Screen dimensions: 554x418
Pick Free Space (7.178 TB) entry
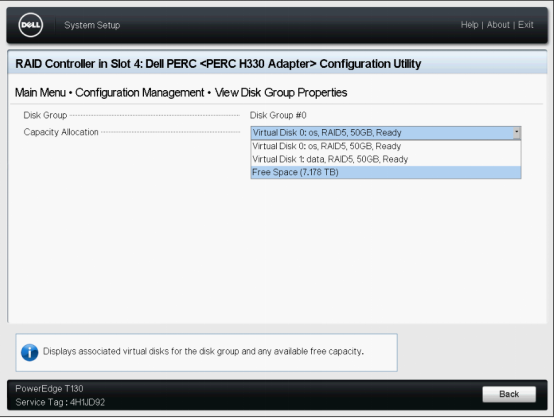[x=386, y=172]
